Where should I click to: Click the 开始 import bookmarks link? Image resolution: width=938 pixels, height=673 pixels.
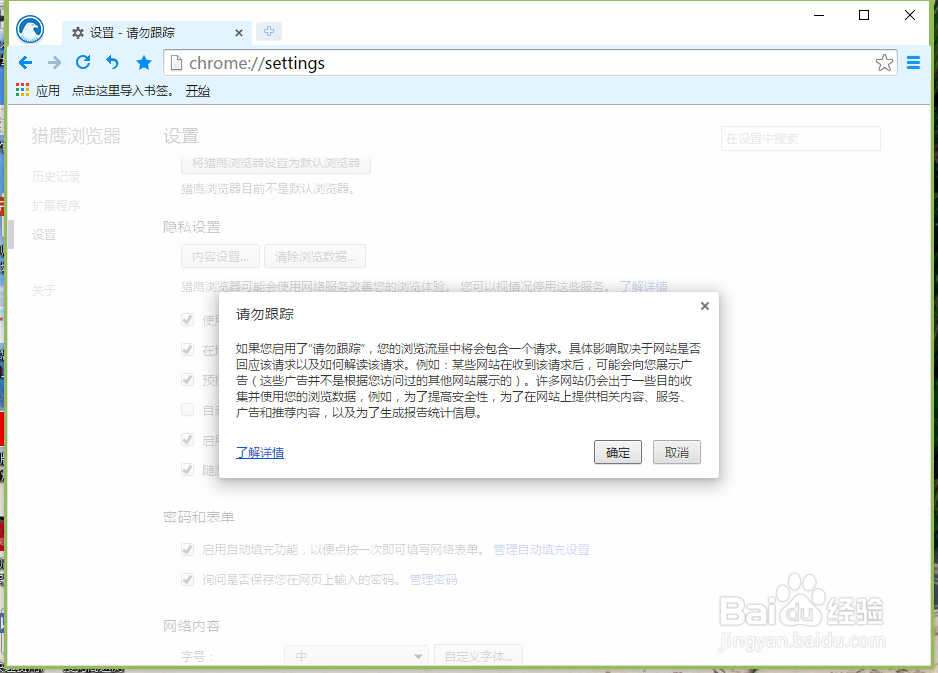pyautogui.click(x=197, y=91)
